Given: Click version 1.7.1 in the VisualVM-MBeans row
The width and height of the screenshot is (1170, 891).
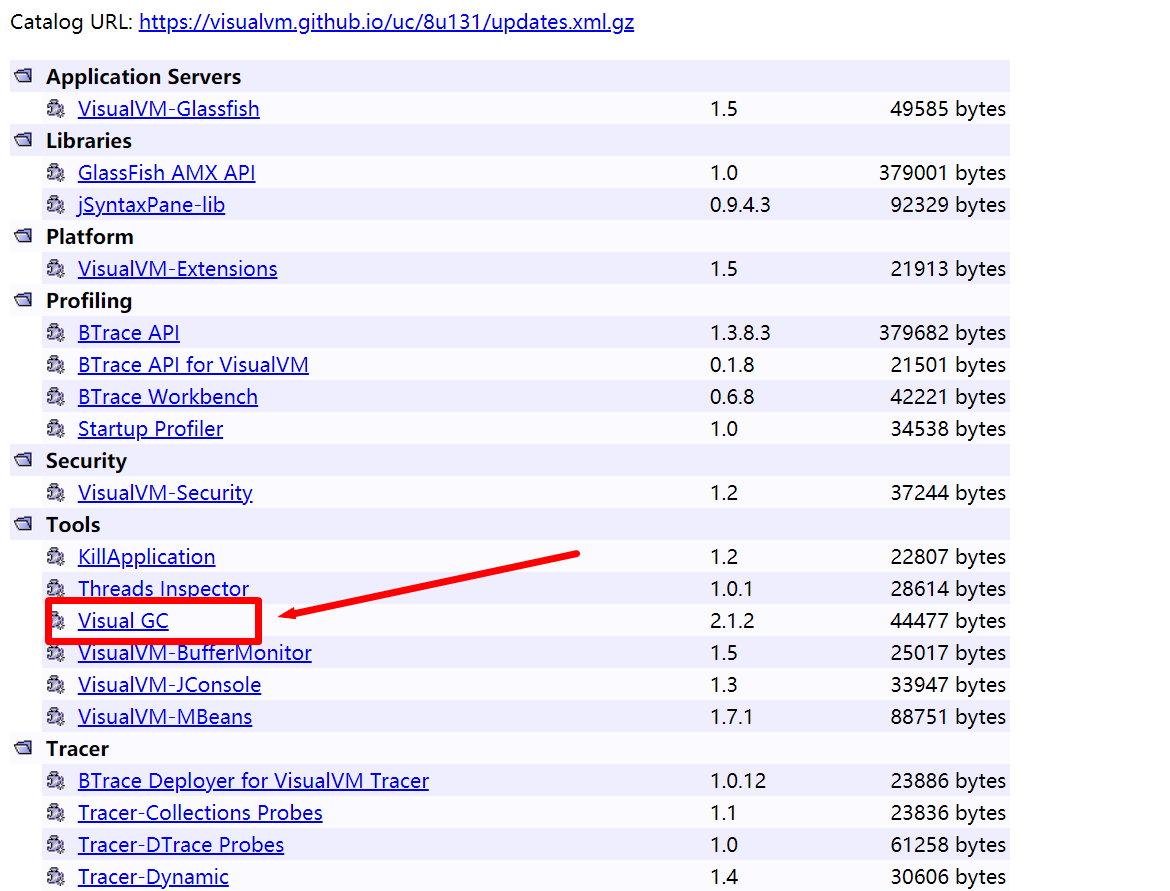Looking at the screenshot, I should [732, 716].
